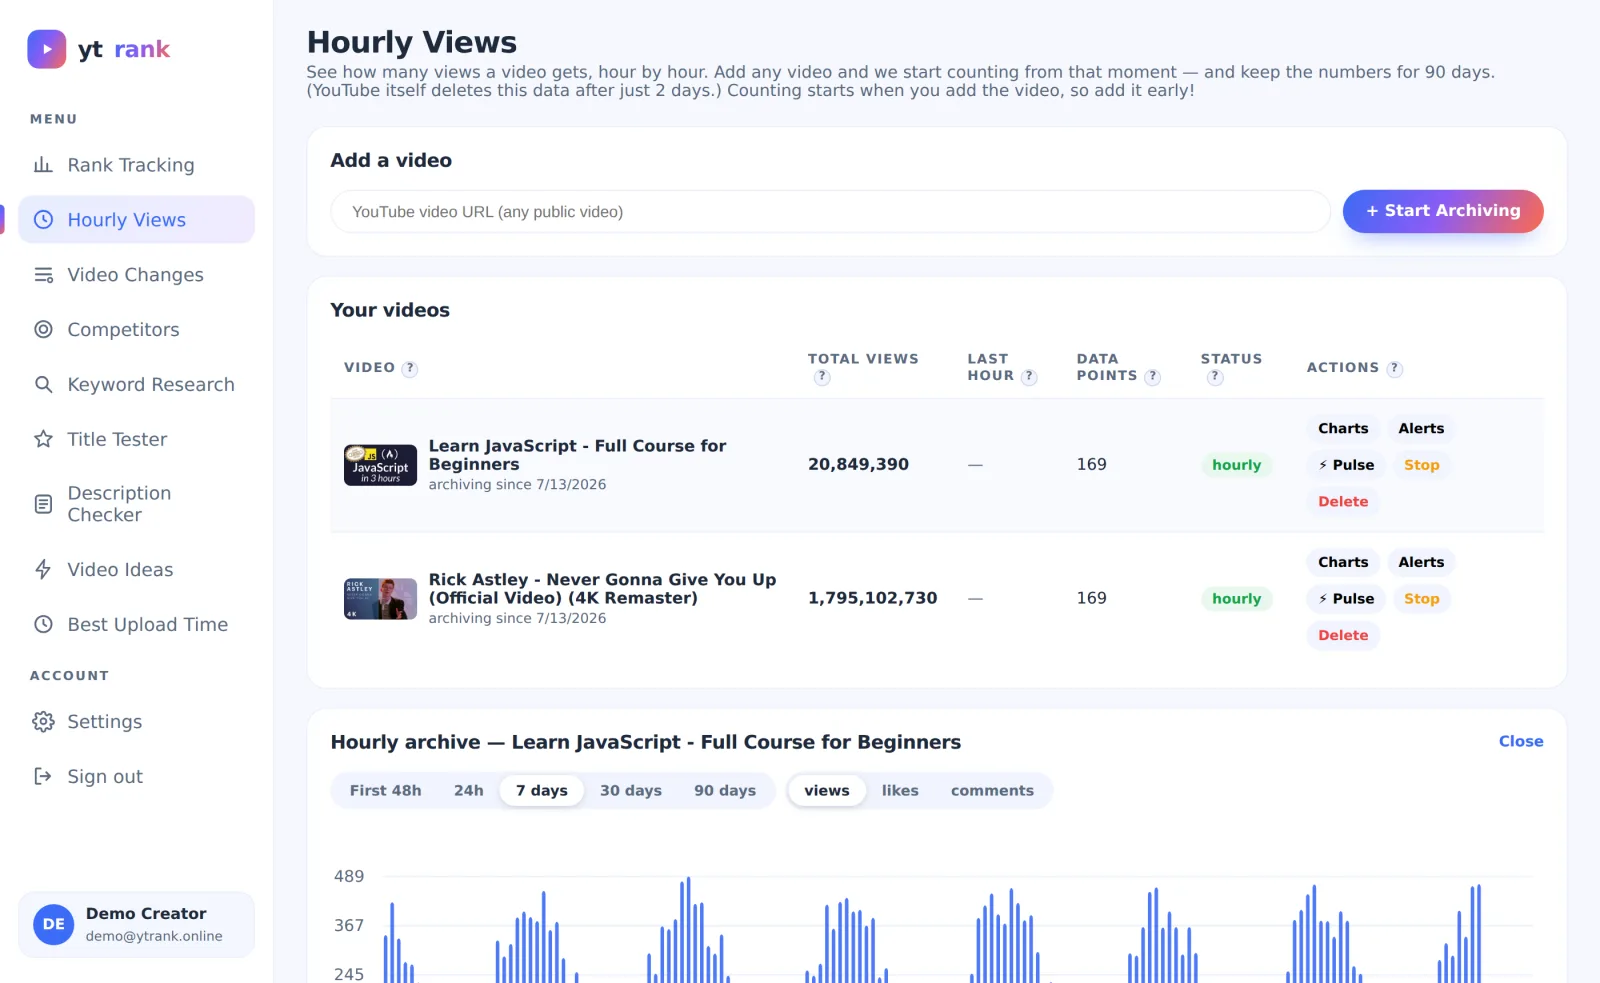The image size is (1600, 983).
Task: Open account Settings
Action: [136, 722]
